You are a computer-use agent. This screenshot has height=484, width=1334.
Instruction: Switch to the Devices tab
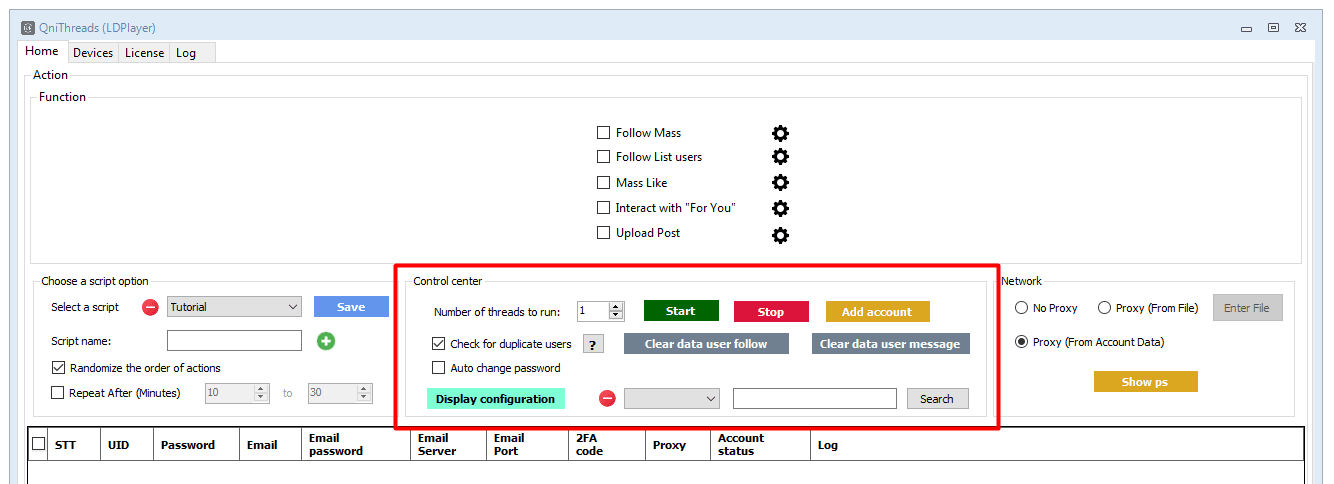93,53
